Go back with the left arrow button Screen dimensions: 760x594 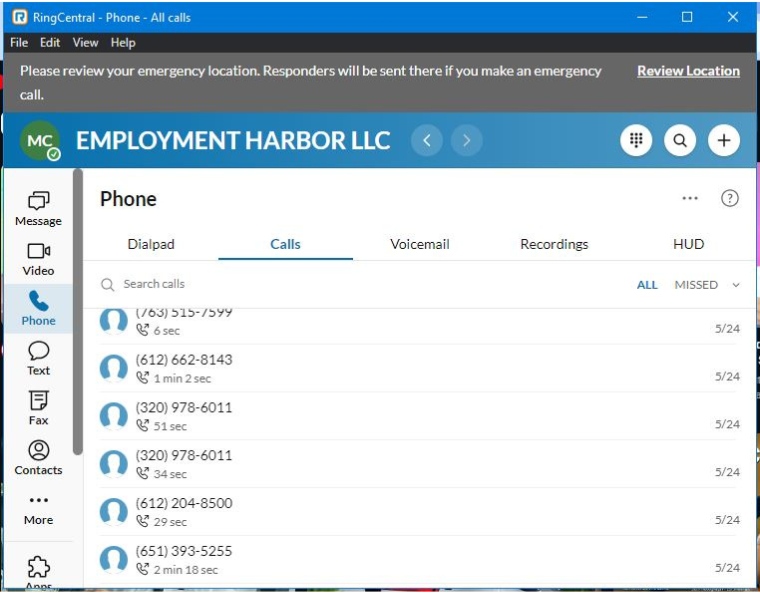427,141
